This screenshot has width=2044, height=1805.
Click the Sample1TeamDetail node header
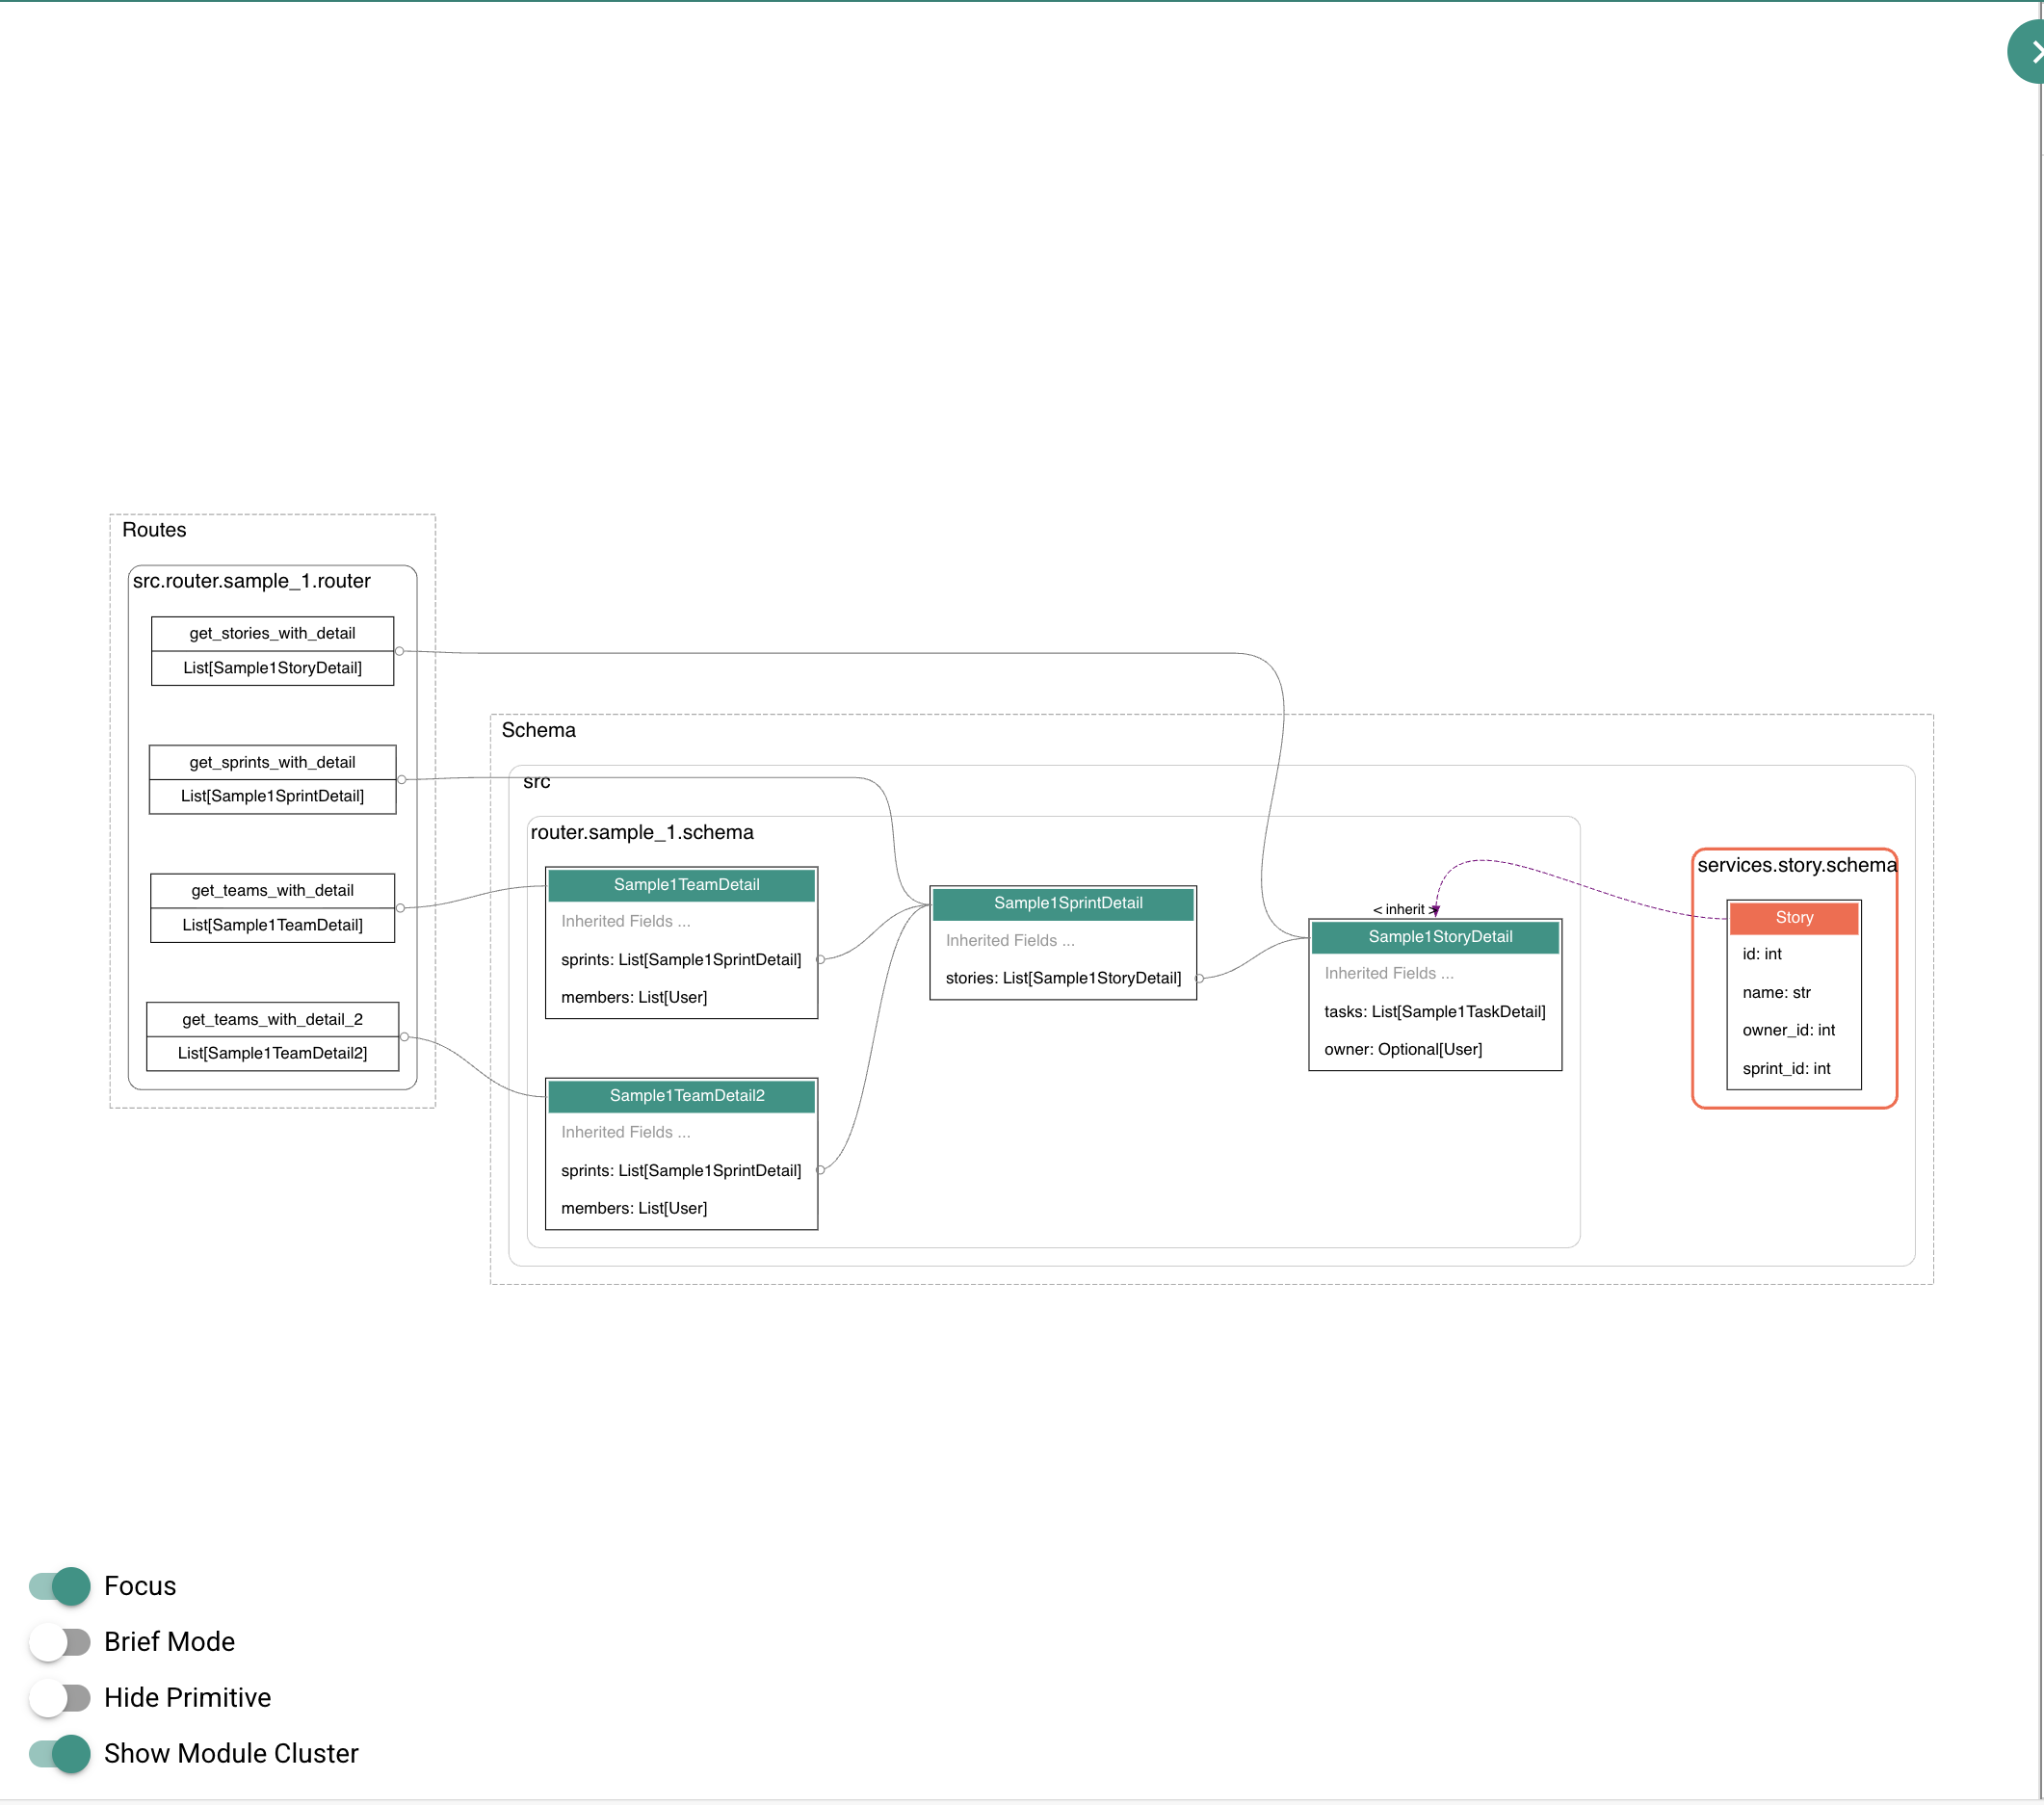tap(686, 884)
